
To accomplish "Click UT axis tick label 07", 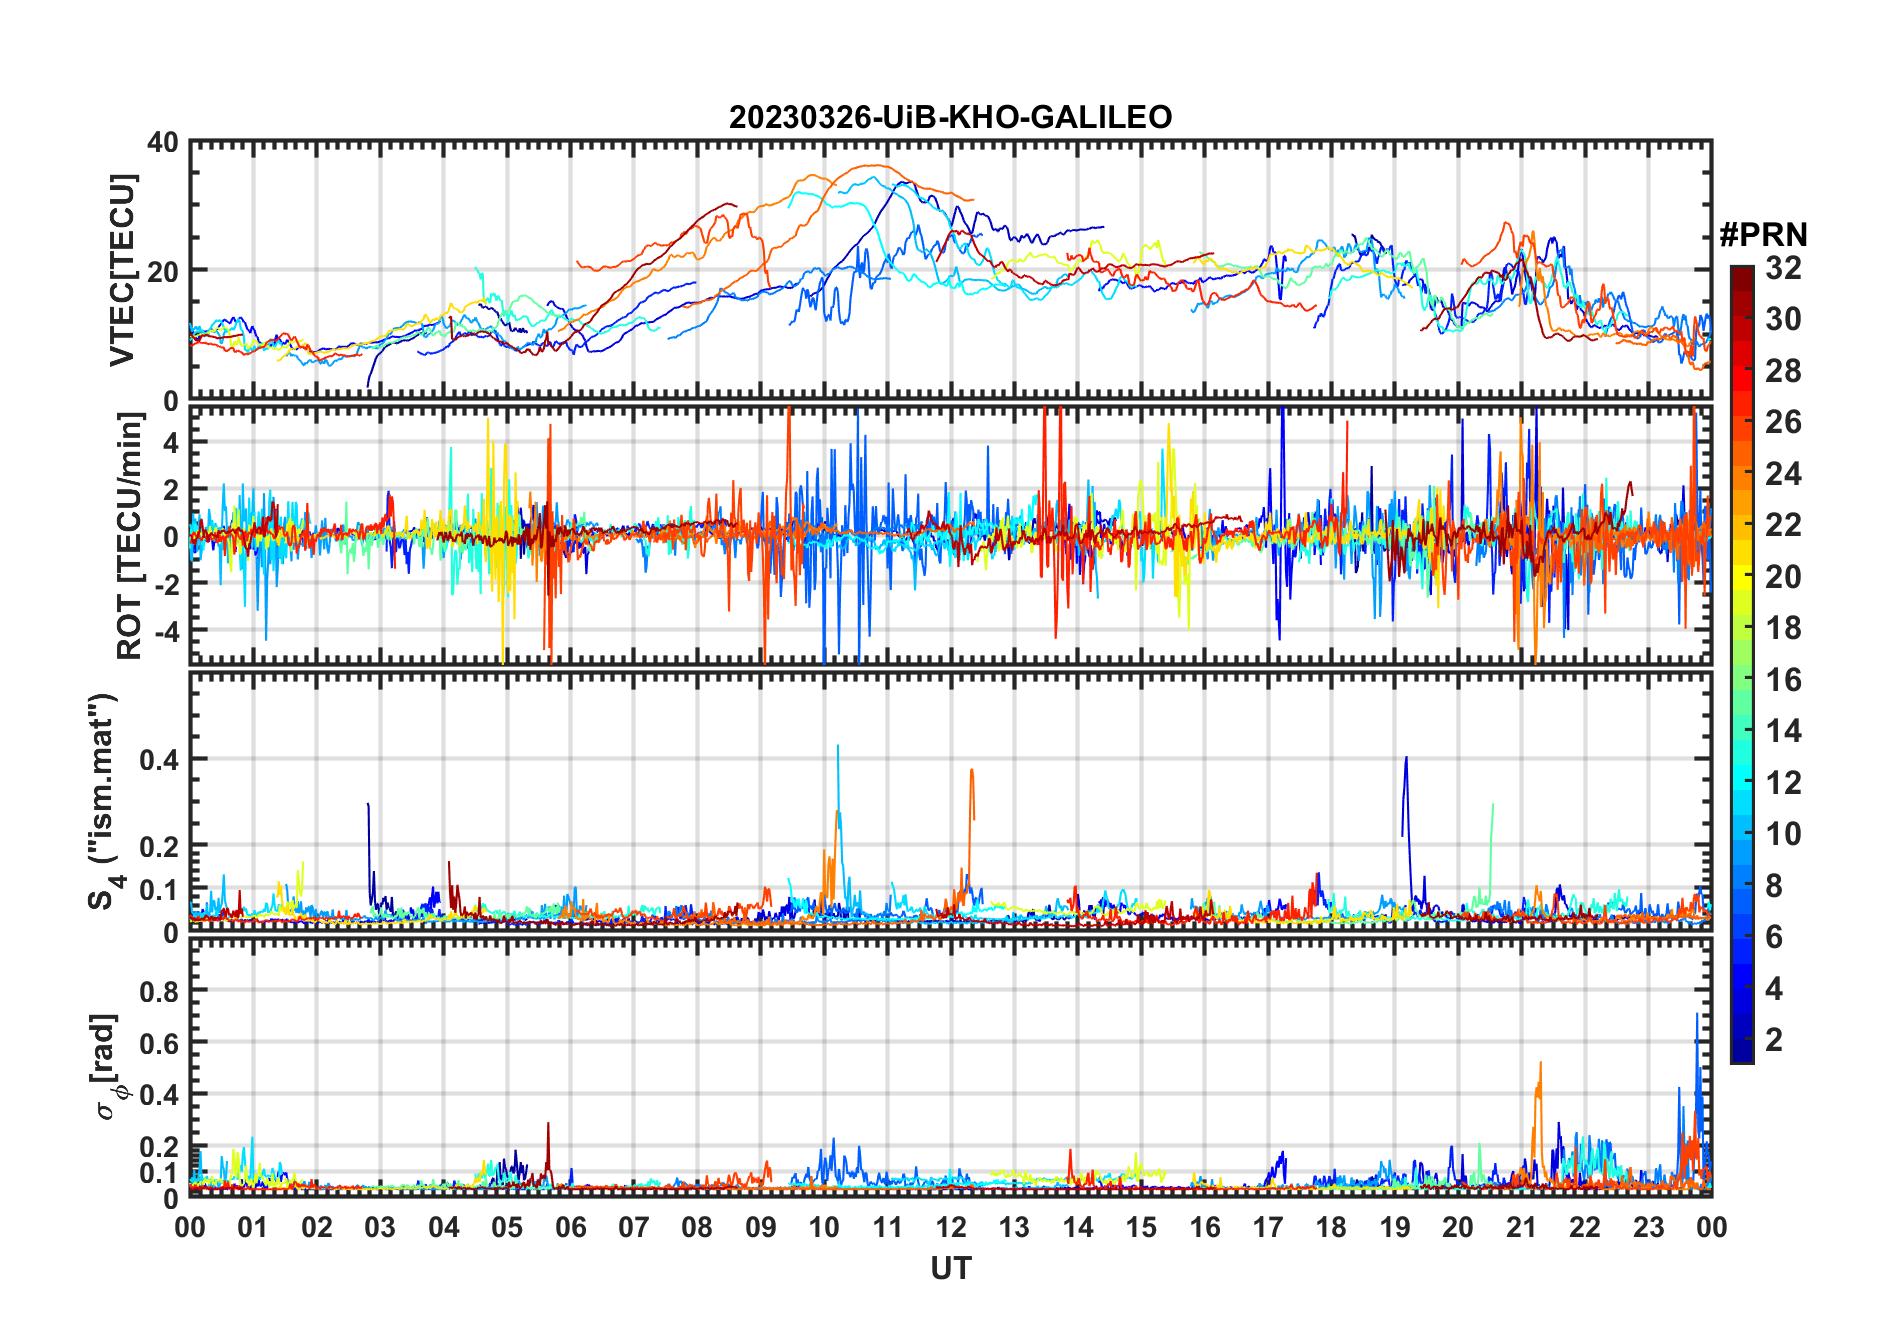I will 634,1227.
